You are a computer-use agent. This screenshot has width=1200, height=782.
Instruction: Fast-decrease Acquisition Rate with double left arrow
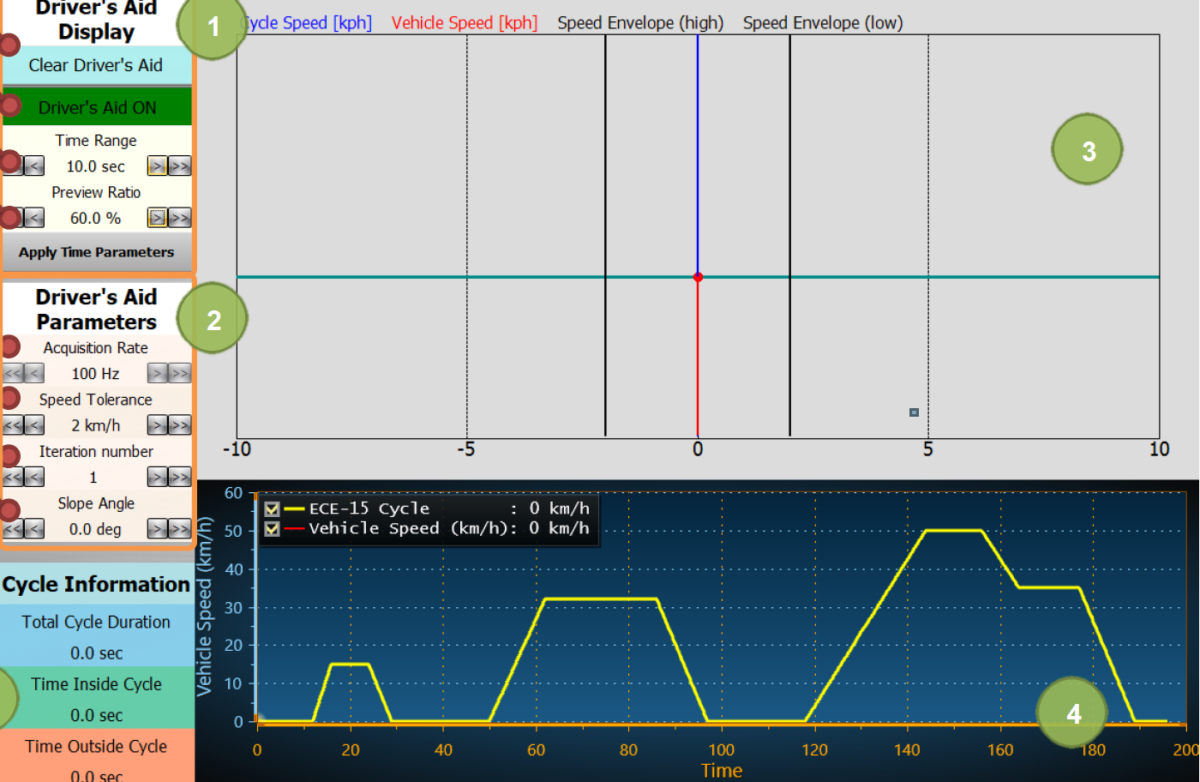click(12, 374)
